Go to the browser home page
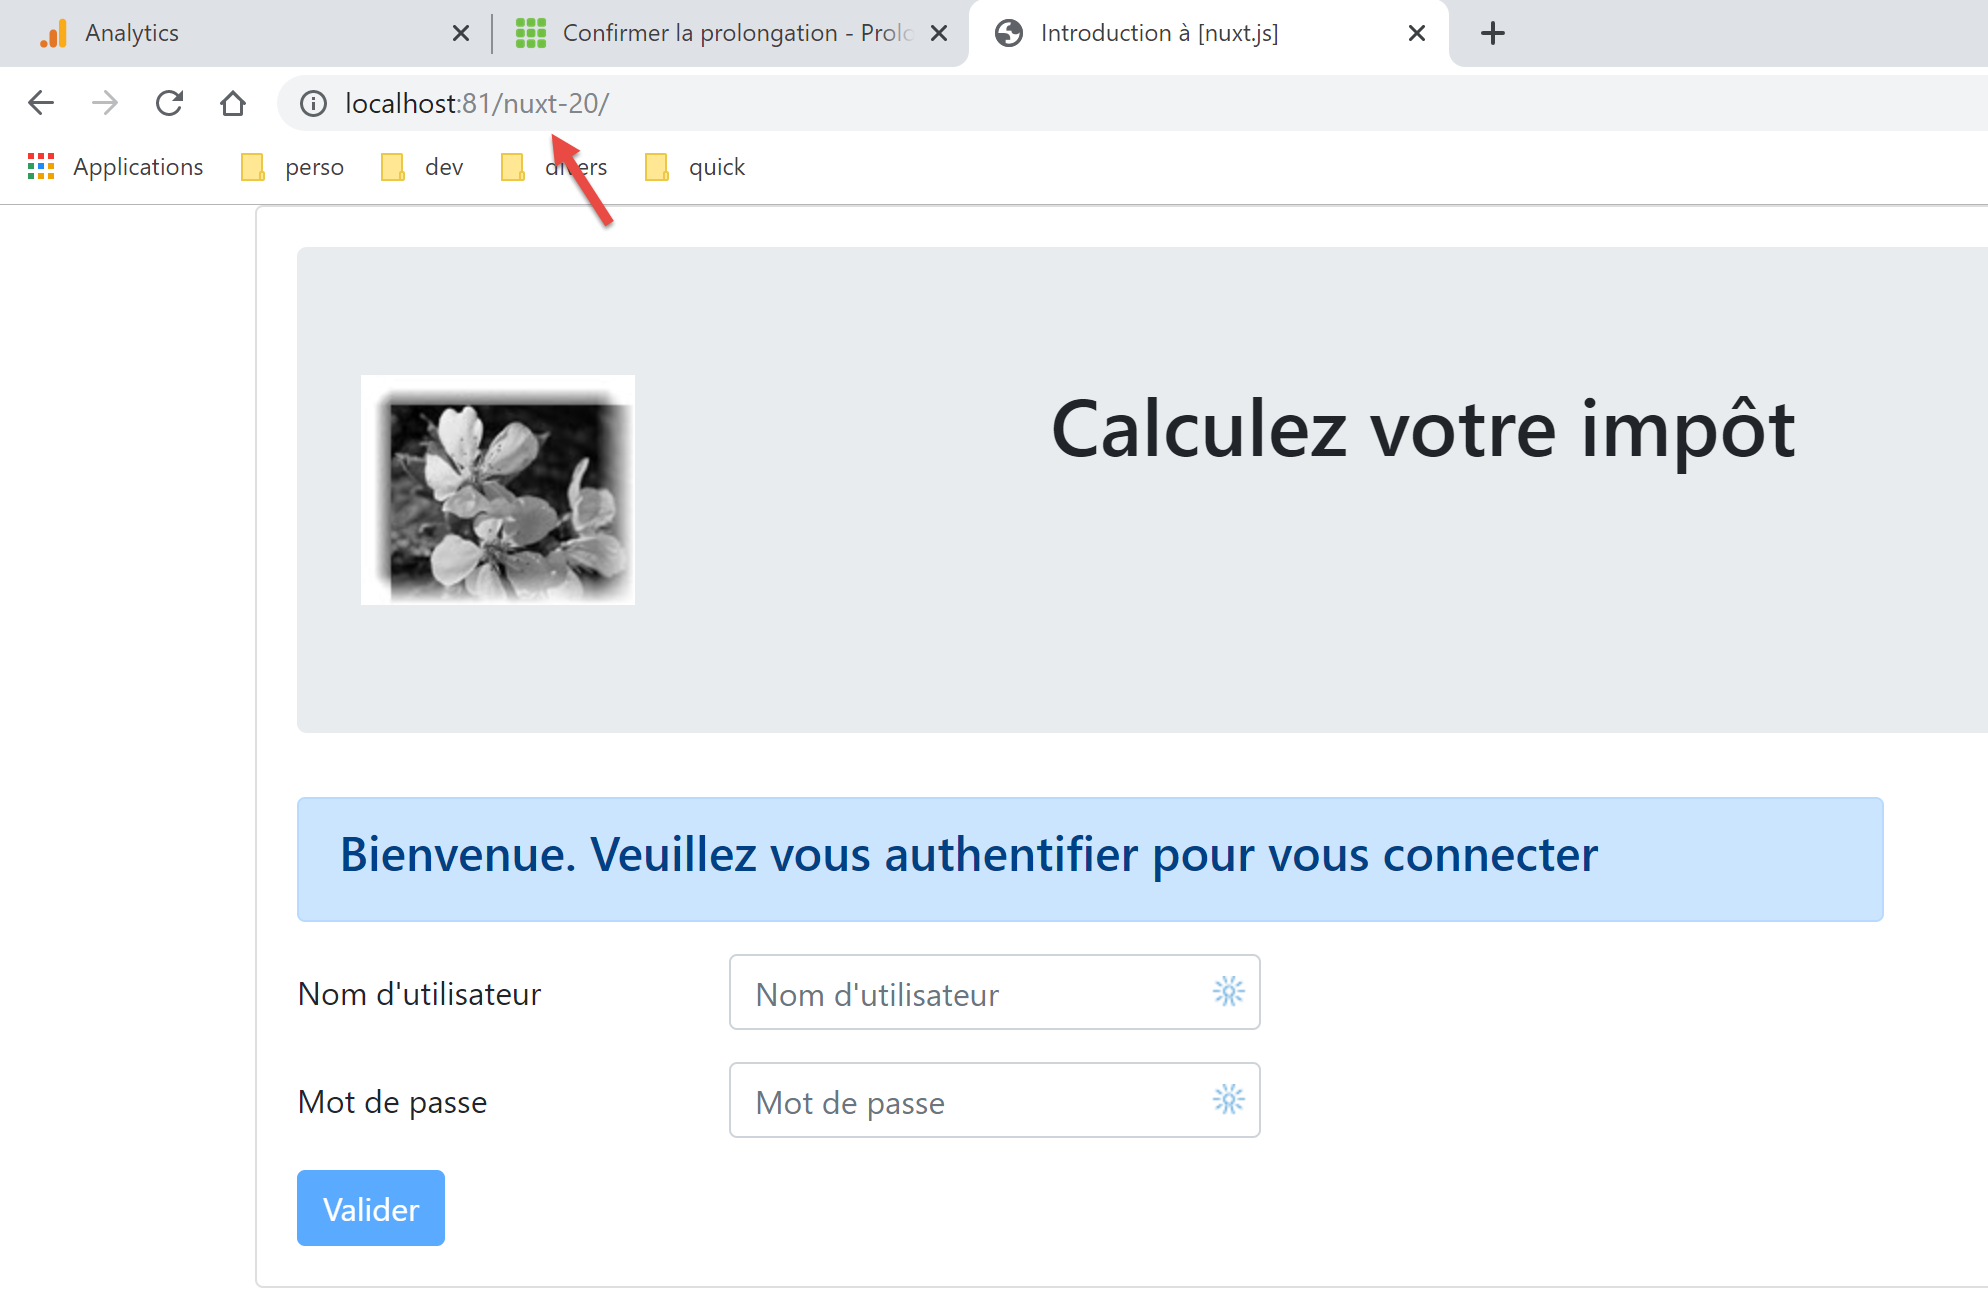 (233, 103)
